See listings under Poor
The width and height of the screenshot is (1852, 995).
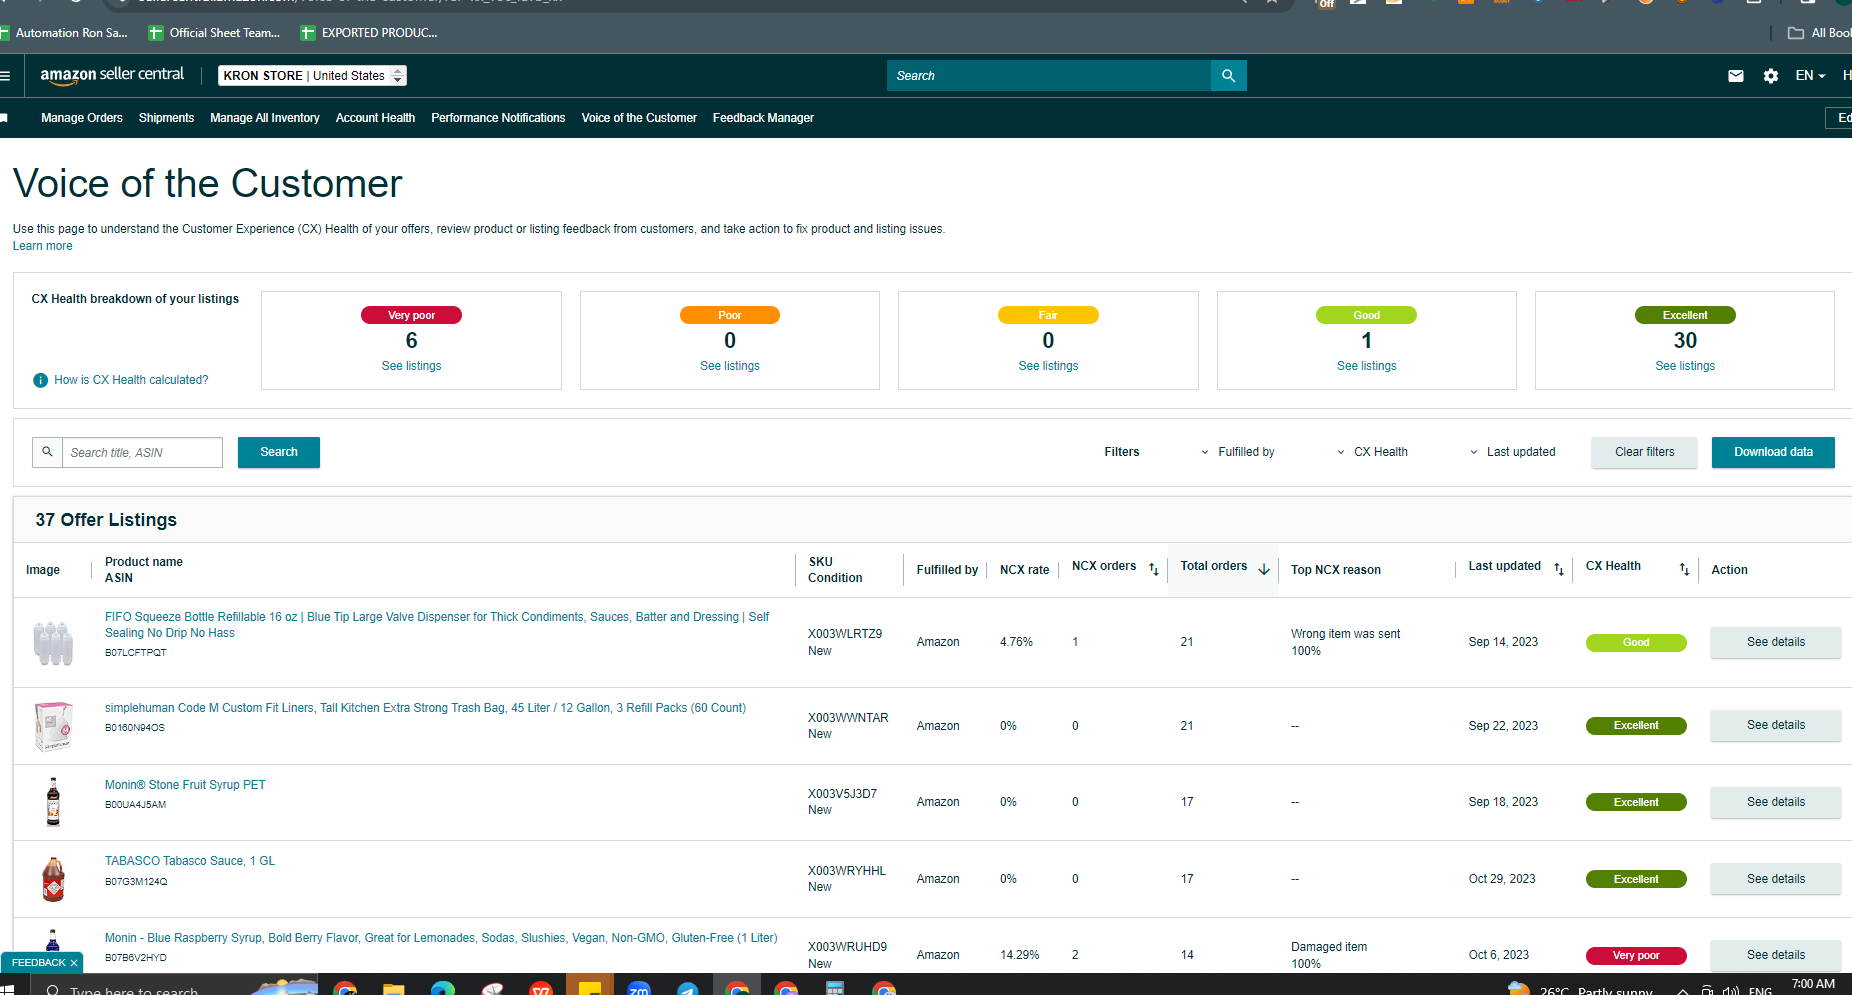pos(730,366)
